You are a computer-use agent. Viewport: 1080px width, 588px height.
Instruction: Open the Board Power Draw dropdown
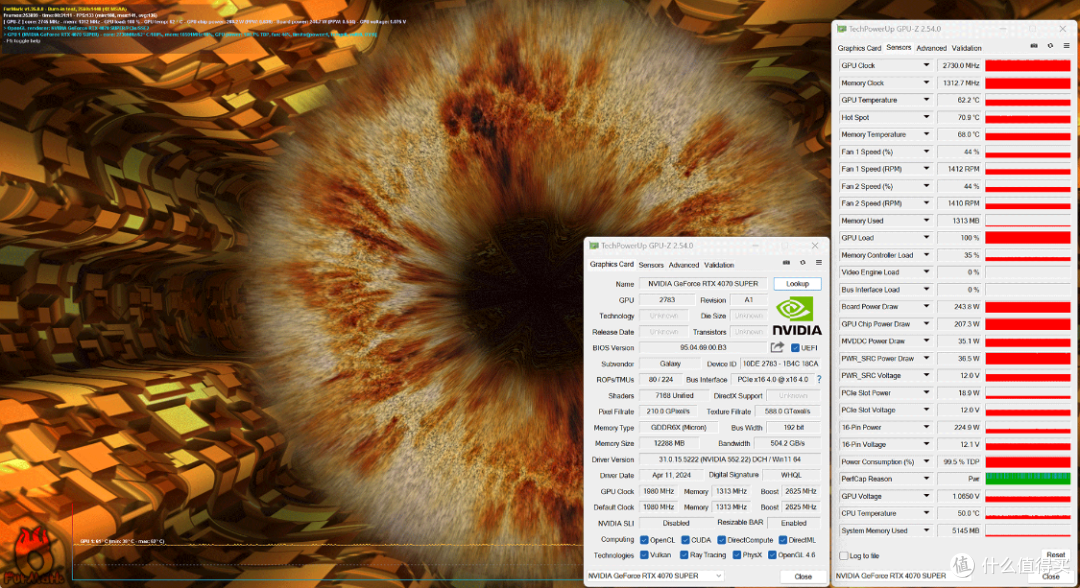(926, 306)
